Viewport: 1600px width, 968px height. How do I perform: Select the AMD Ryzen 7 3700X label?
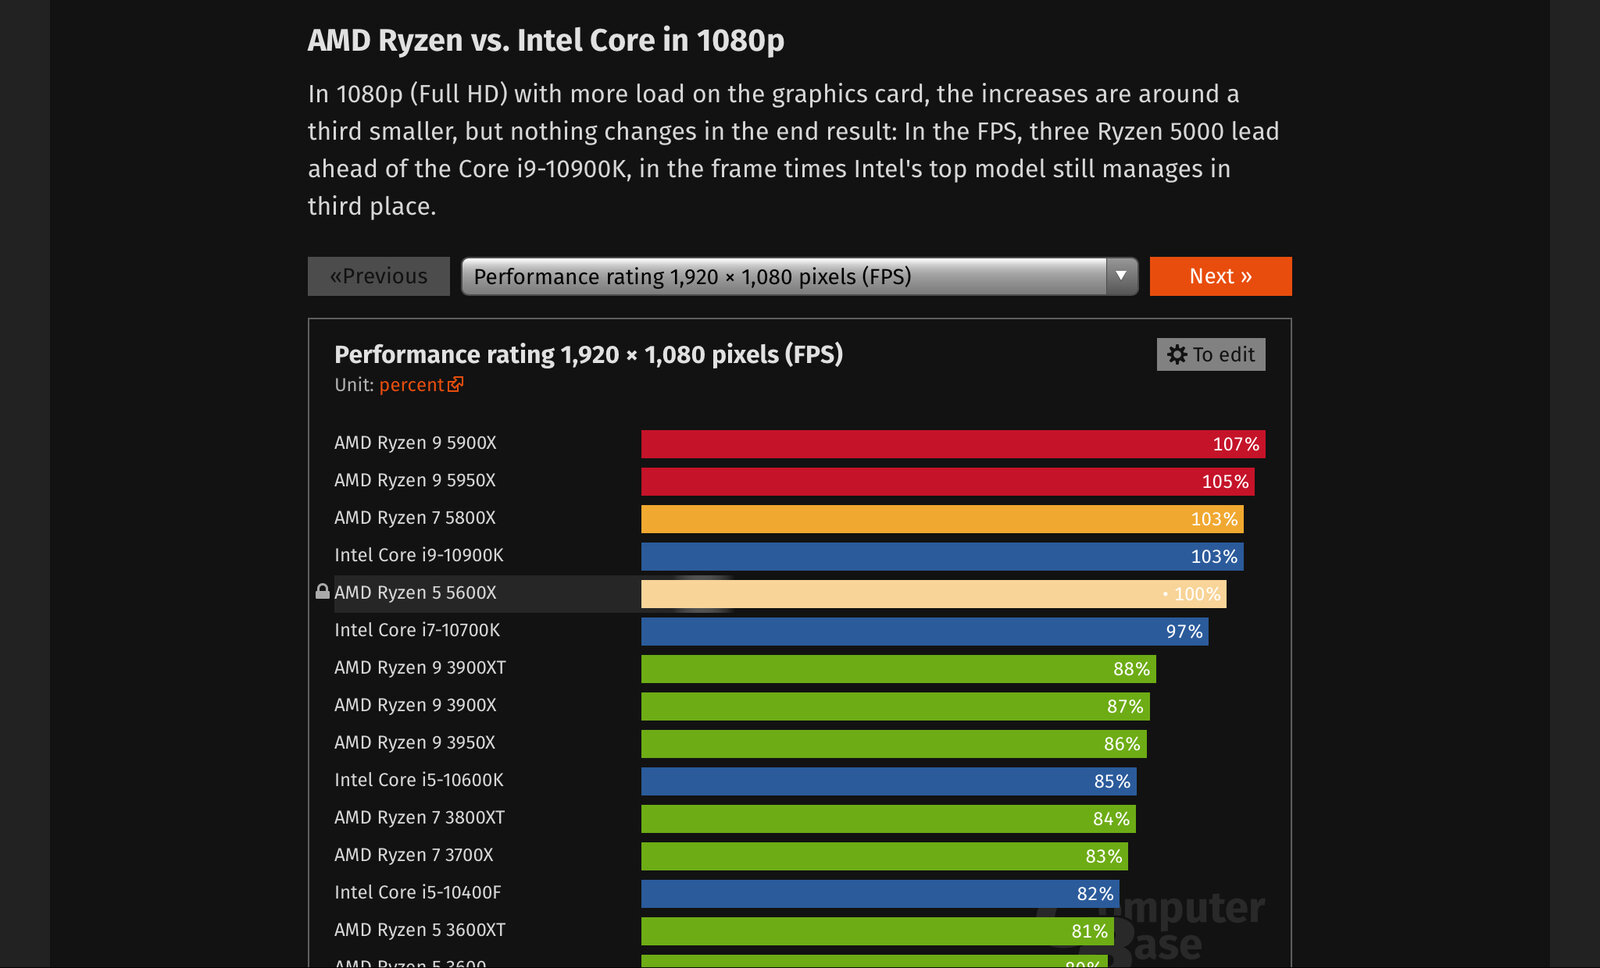414,855
